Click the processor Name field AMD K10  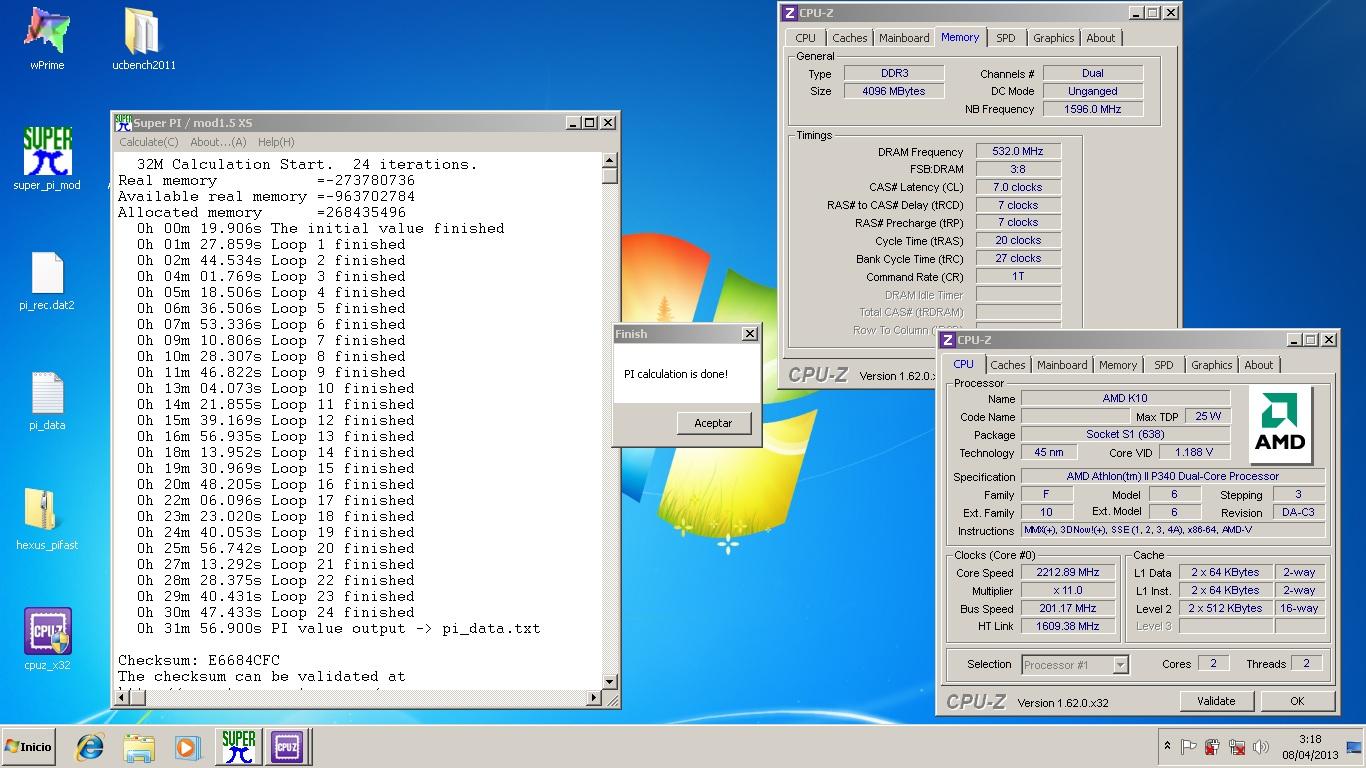click(x=1125, y=399)
